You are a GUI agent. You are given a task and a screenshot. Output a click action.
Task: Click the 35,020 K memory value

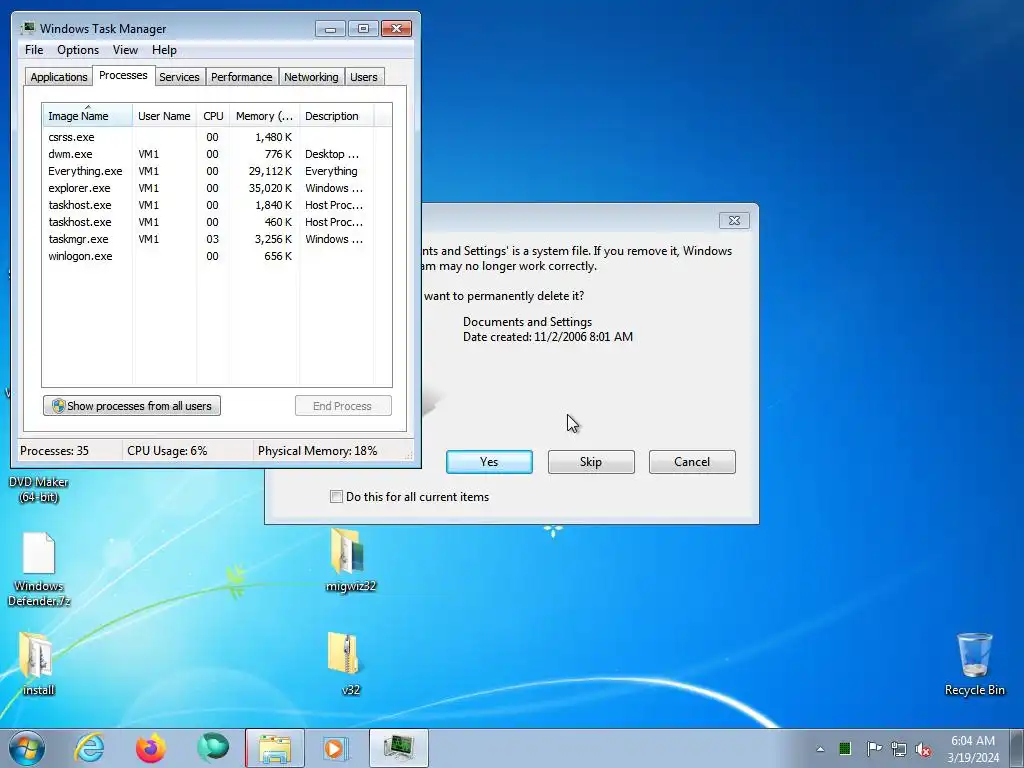[270, 188]
